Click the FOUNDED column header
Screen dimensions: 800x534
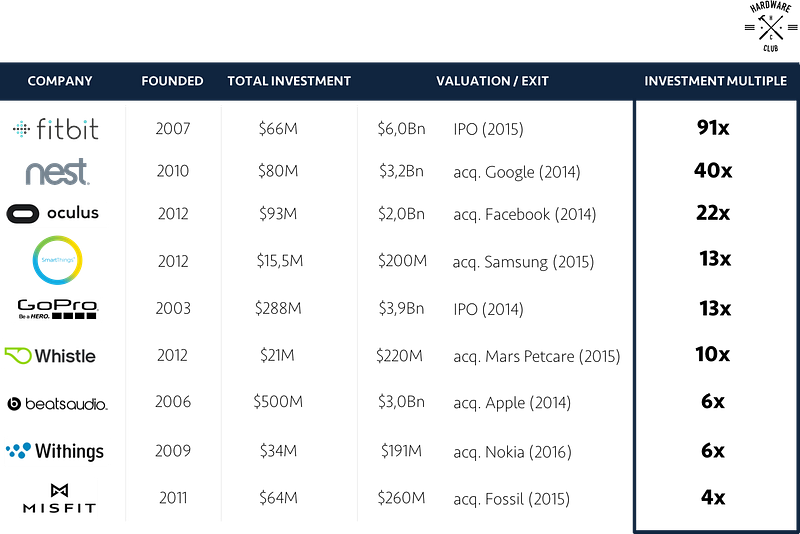point(172,81)
